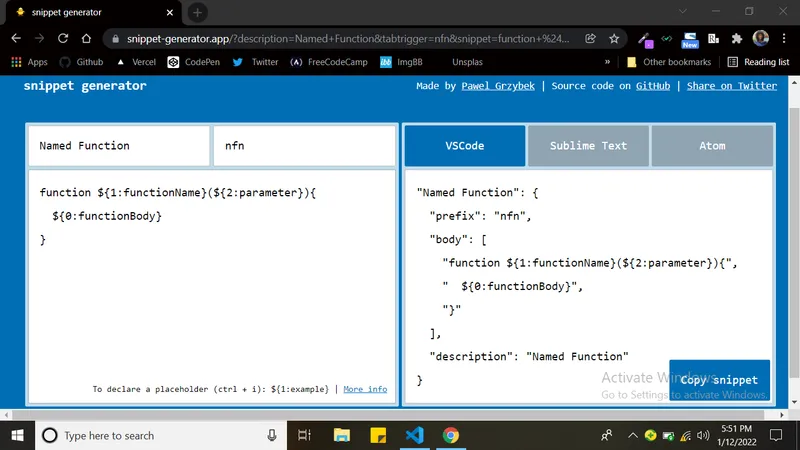Screen dimensions: 800x450
Task: Open the clock showing 5:51 PM
Action: (x=736, y=436)
